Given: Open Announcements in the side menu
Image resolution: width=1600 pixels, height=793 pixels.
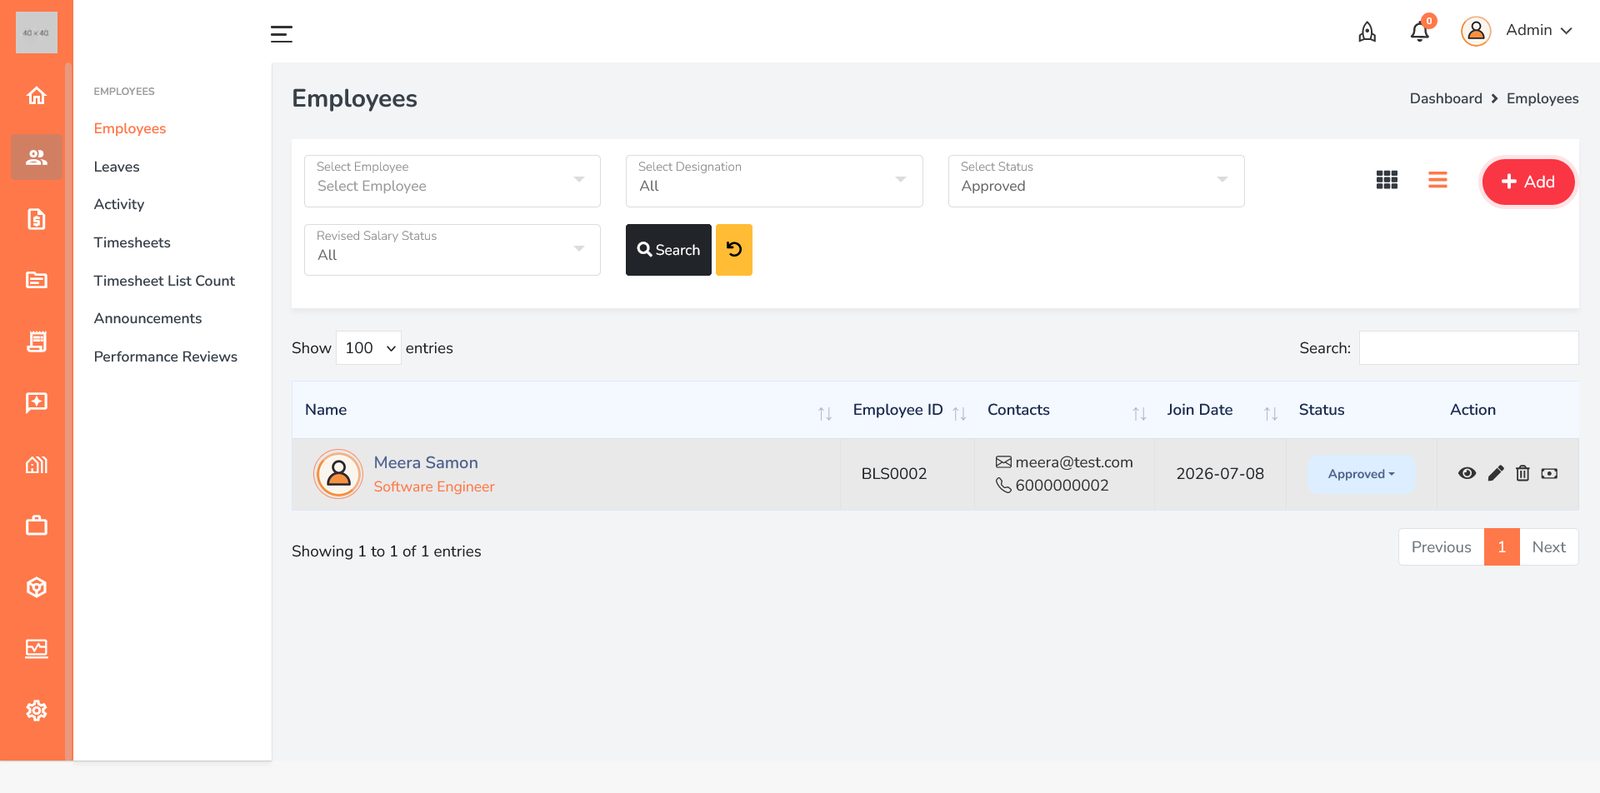Looking at the screenshot, I should click(148, 319).
